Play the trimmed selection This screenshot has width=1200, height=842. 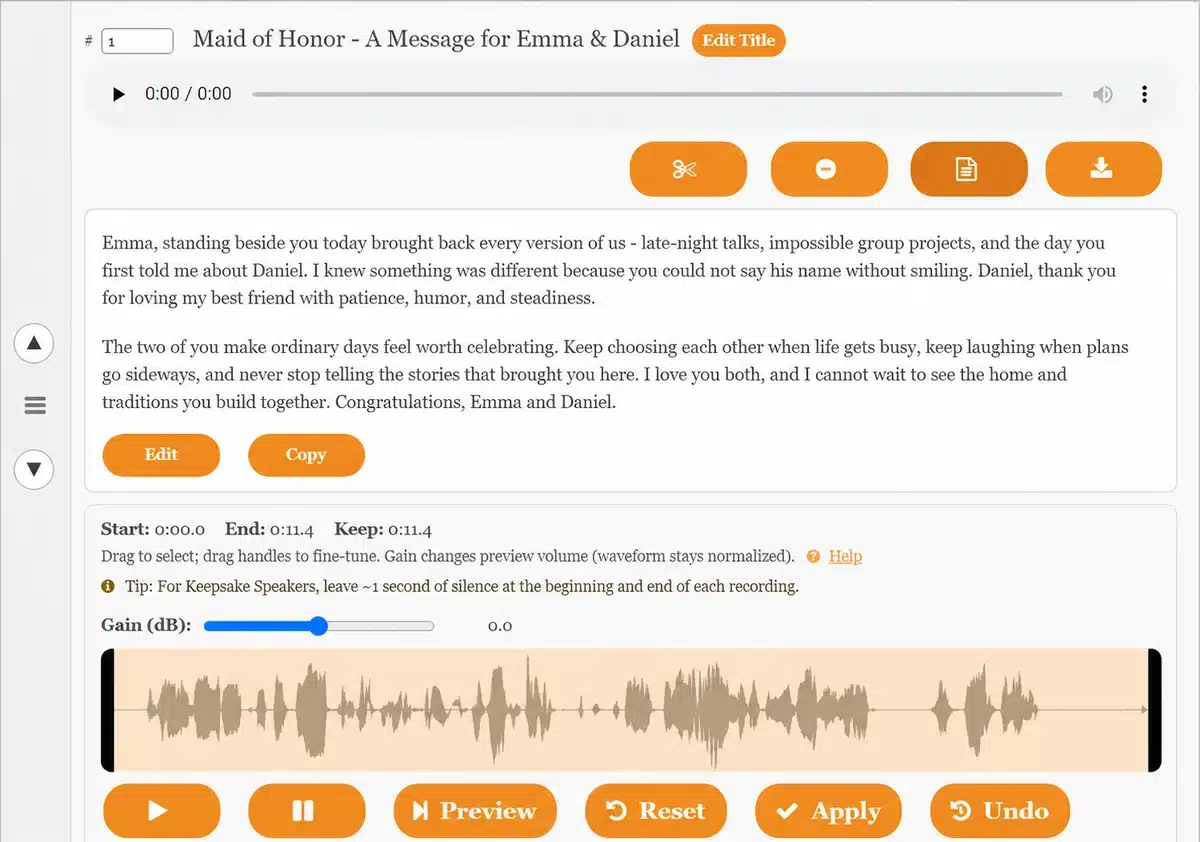tap(161, 811)
